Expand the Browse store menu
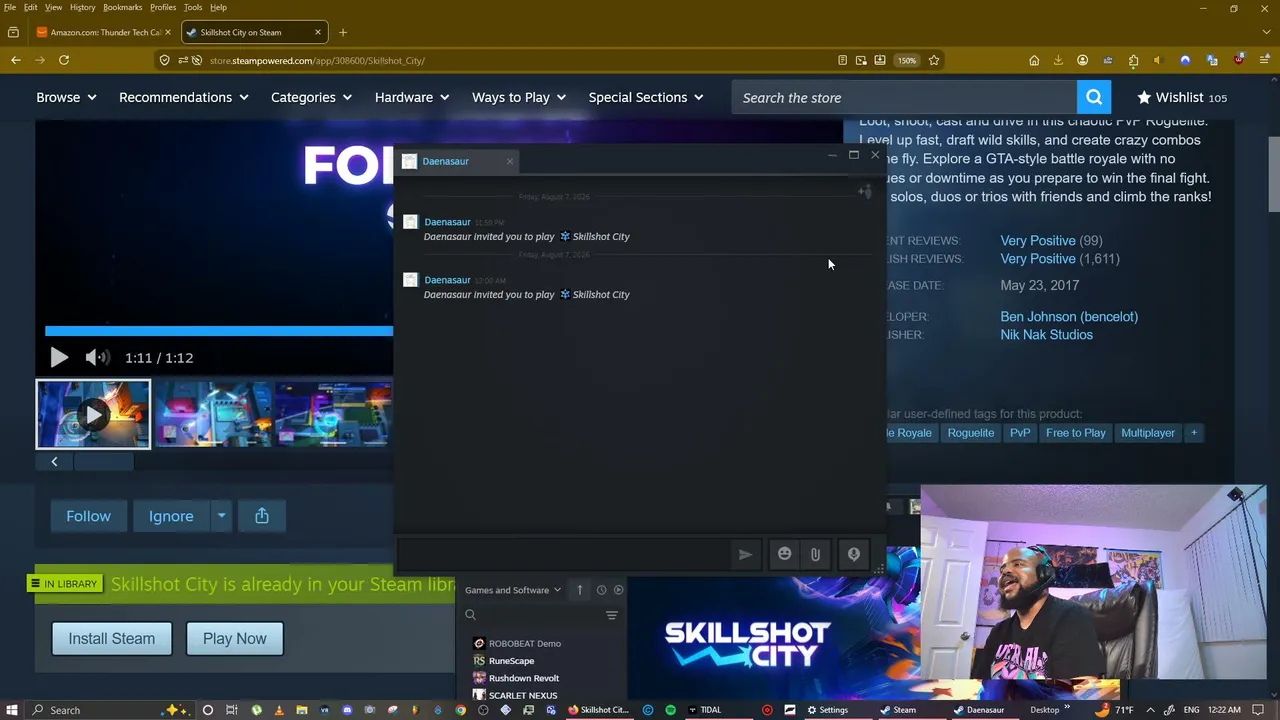 (x=66, y=97)
